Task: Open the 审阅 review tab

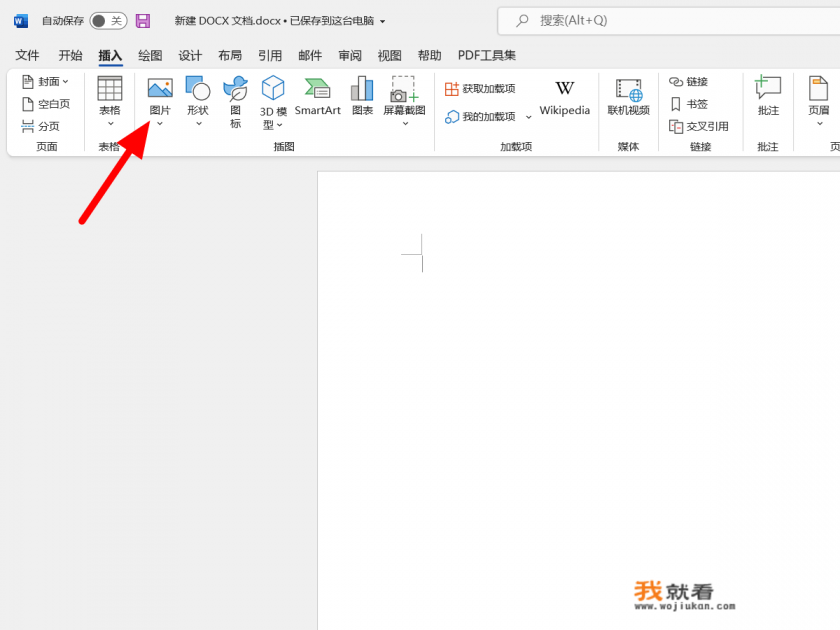Action: (349, 55)
